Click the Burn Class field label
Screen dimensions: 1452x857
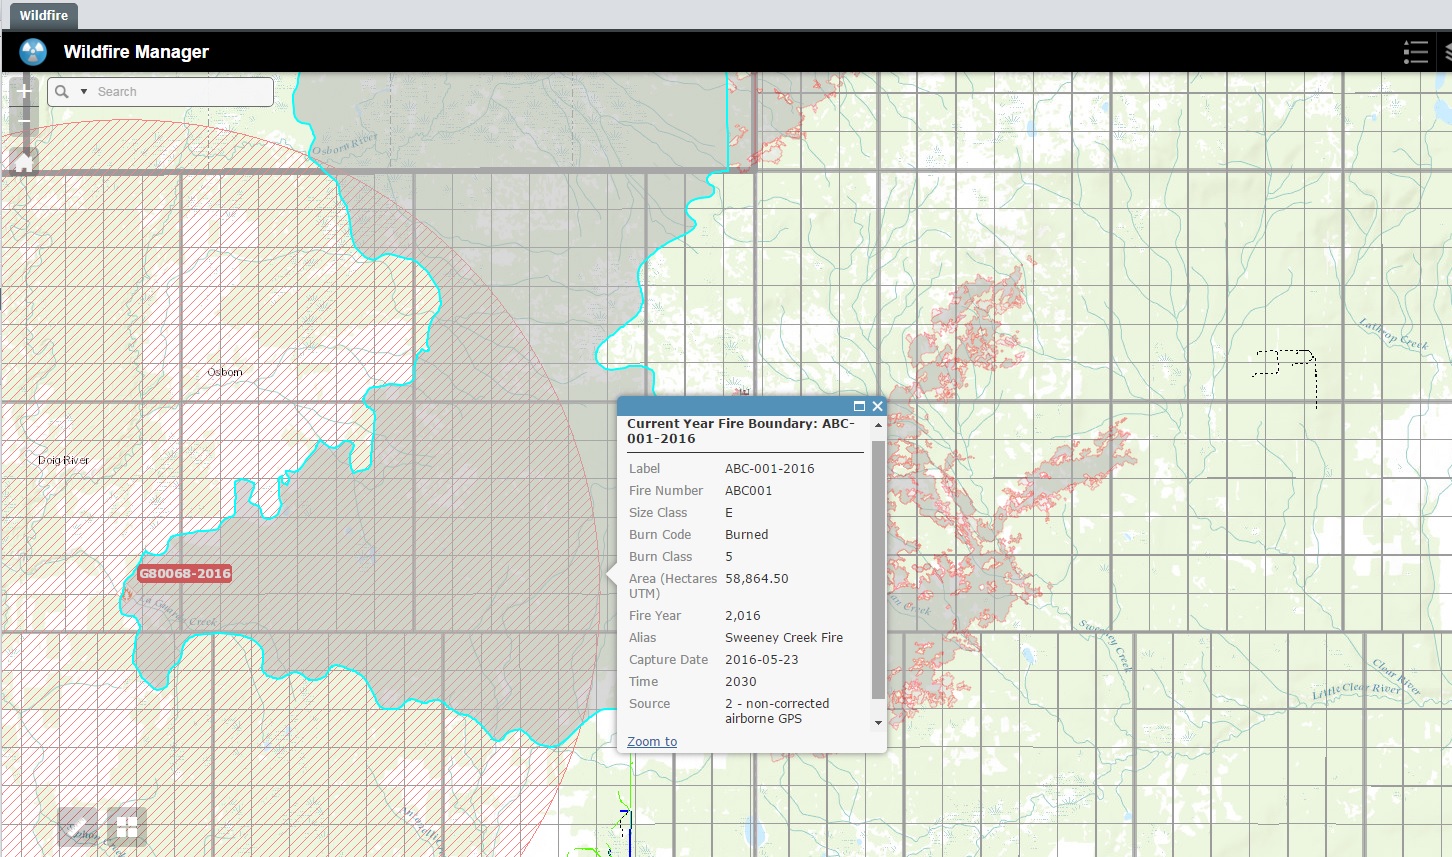[660, 556]
